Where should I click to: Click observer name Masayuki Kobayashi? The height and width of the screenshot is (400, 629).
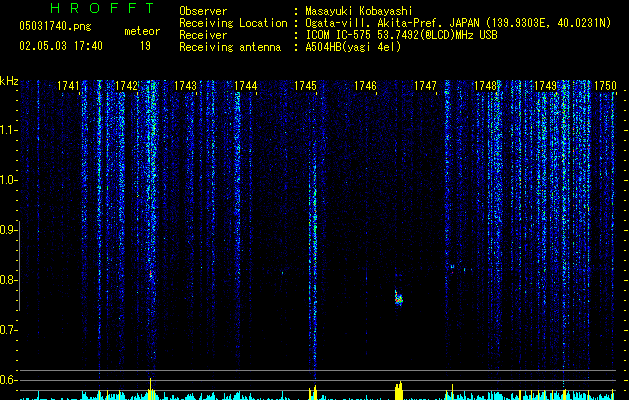359,11
